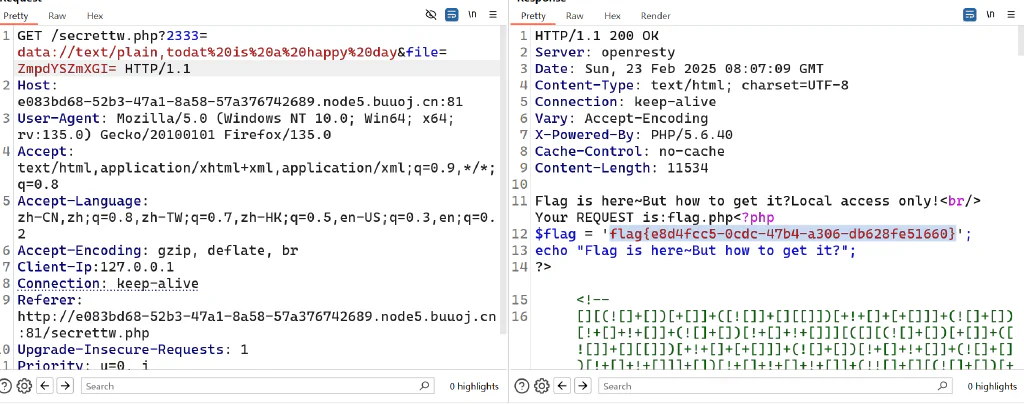Open Request search help question icon

pos(5,386)
